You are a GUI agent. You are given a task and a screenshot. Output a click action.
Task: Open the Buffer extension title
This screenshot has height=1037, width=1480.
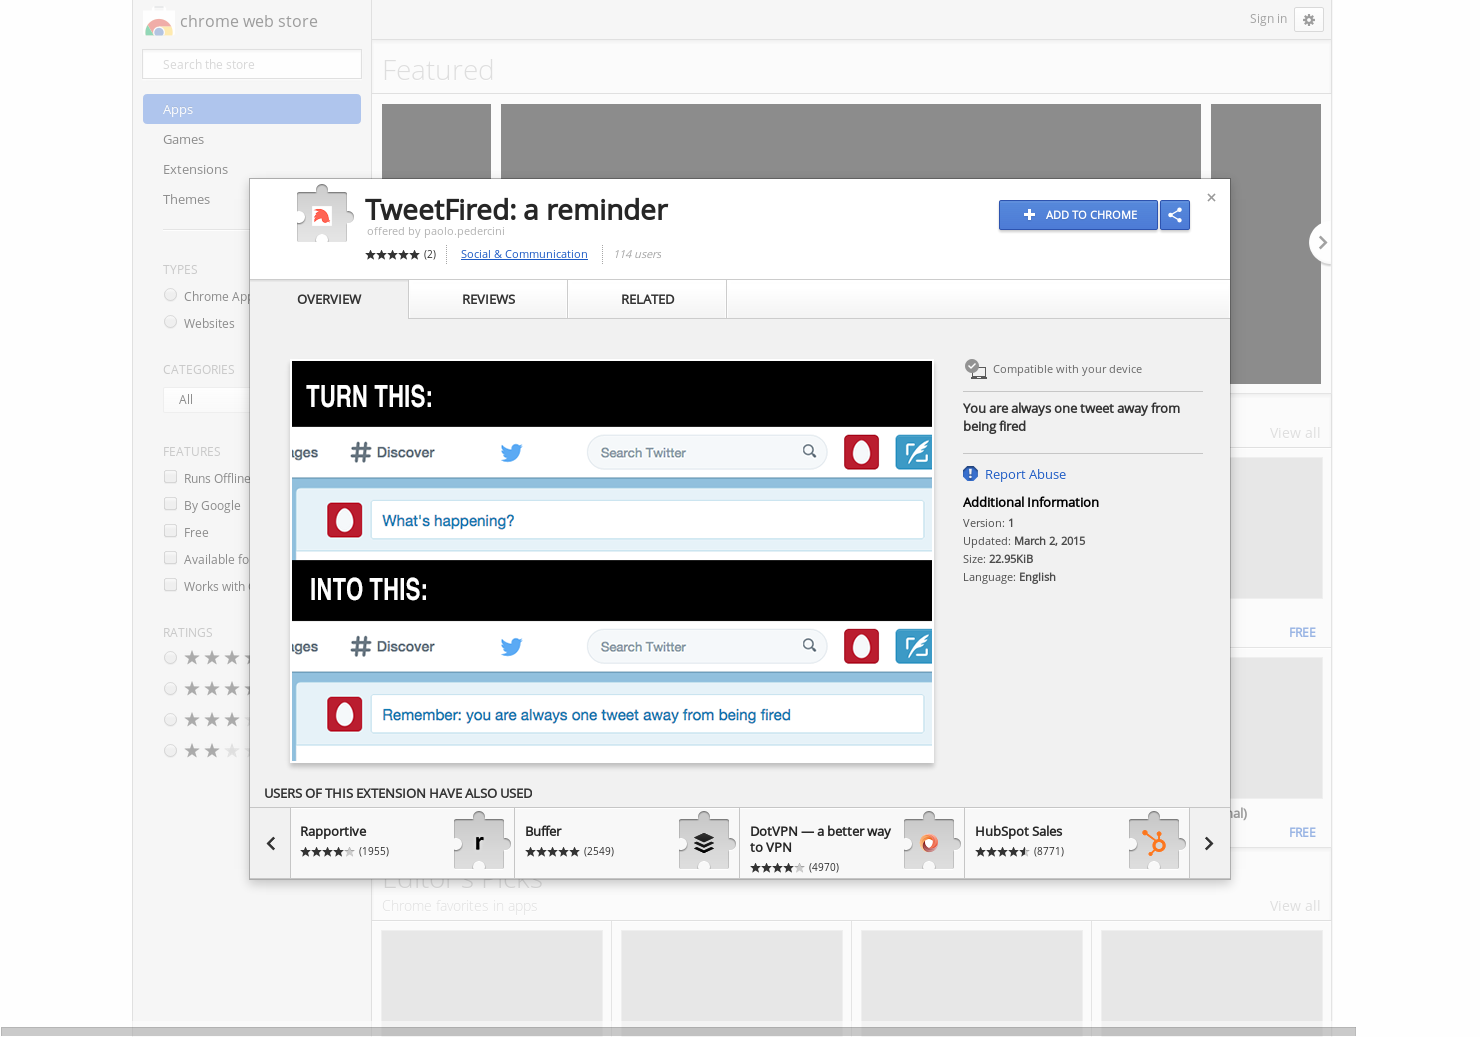tap(543, 831)
